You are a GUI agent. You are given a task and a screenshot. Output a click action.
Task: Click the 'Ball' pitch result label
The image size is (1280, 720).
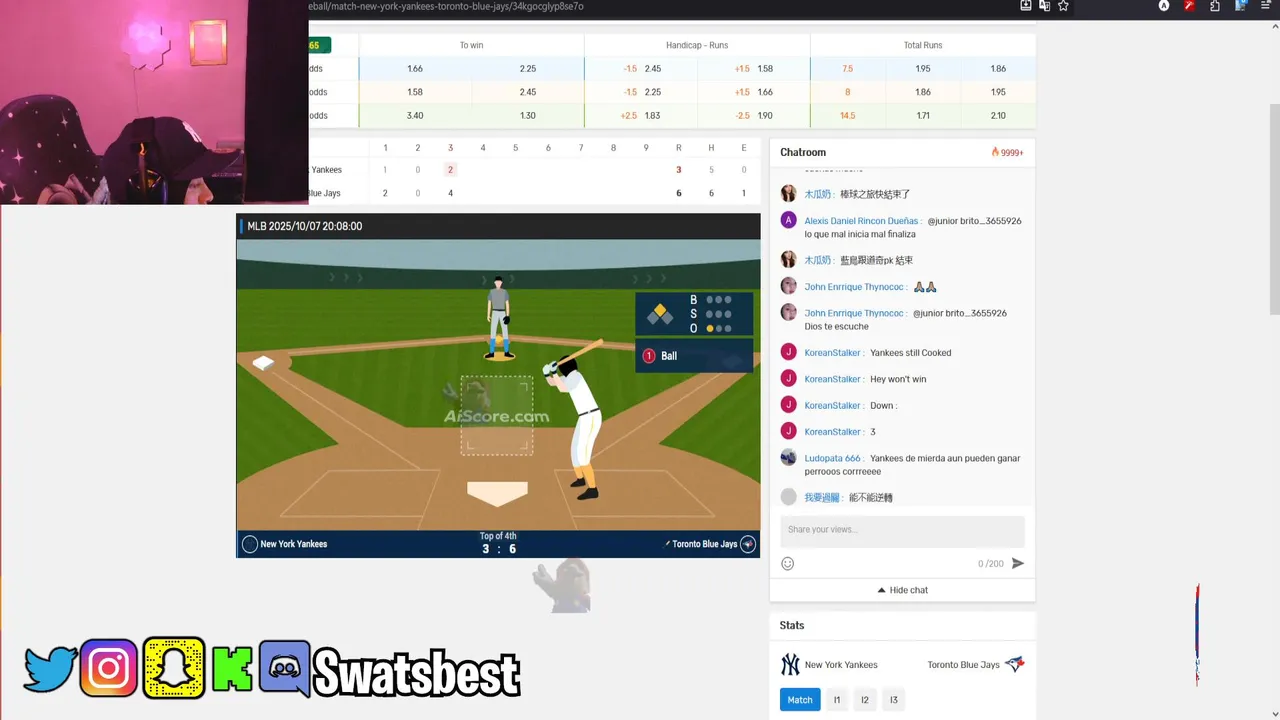669,356
